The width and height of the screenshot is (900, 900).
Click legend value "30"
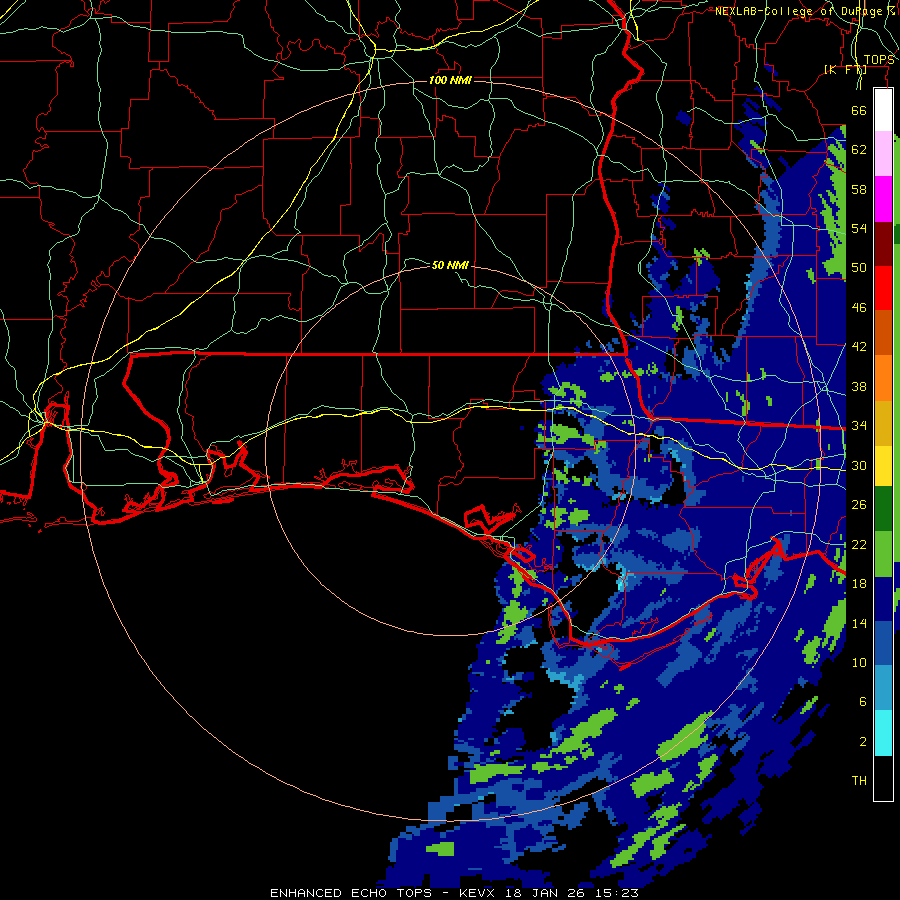859,465
